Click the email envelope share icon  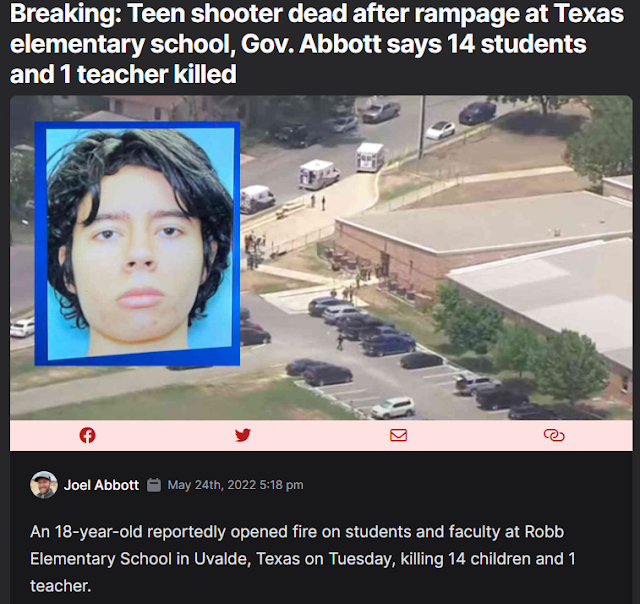(398, 435)
